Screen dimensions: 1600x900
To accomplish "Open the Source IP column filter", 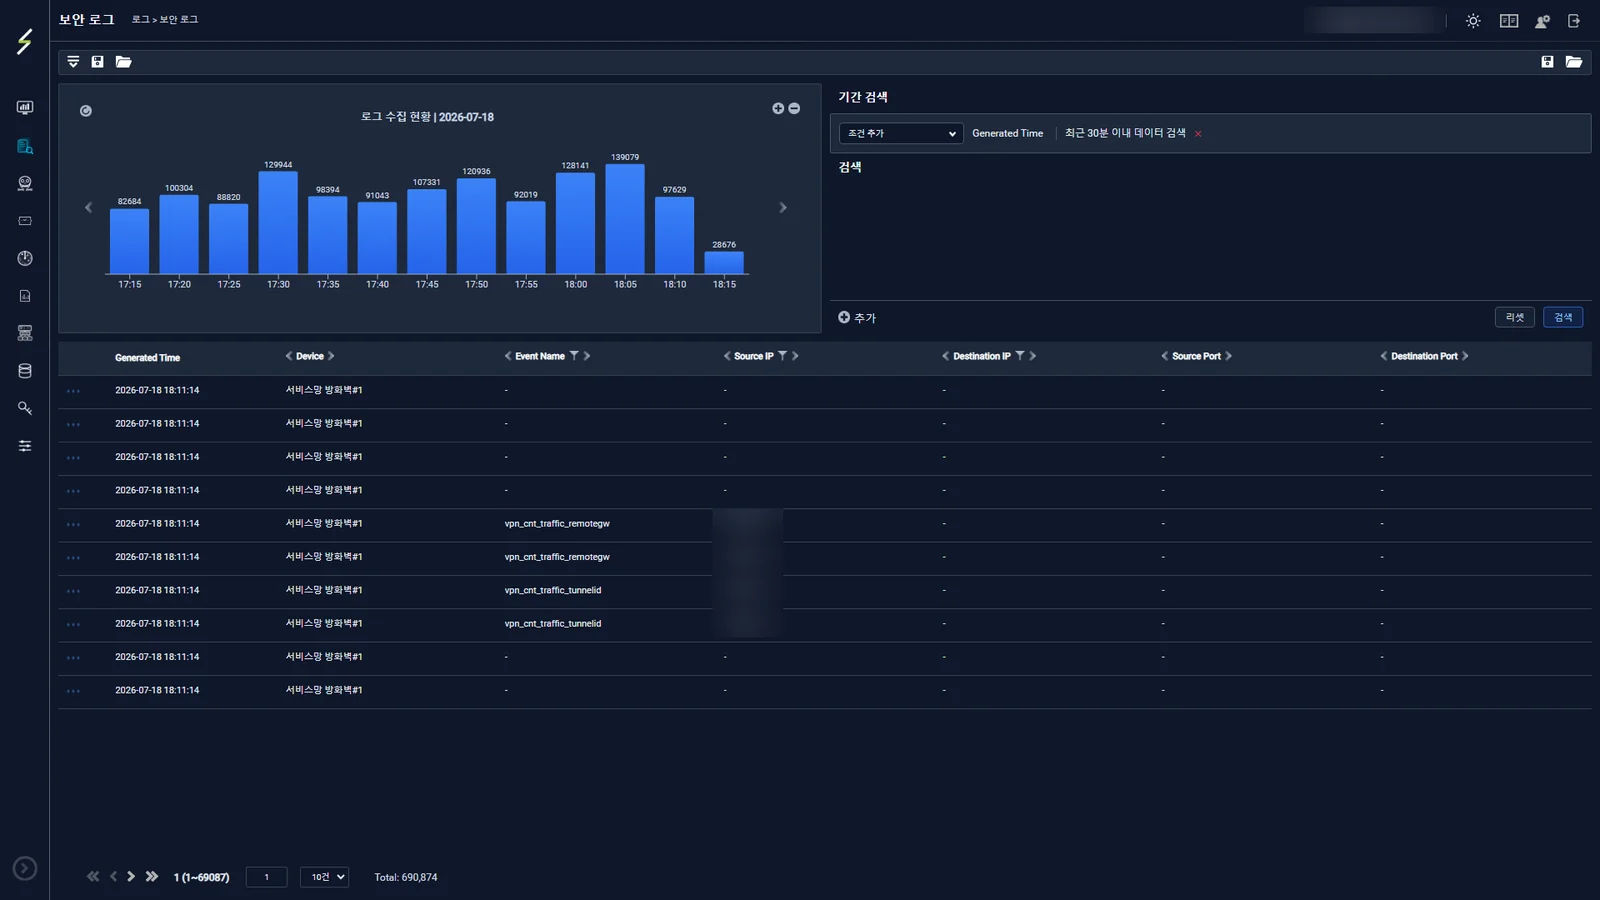I will point(783,356).
